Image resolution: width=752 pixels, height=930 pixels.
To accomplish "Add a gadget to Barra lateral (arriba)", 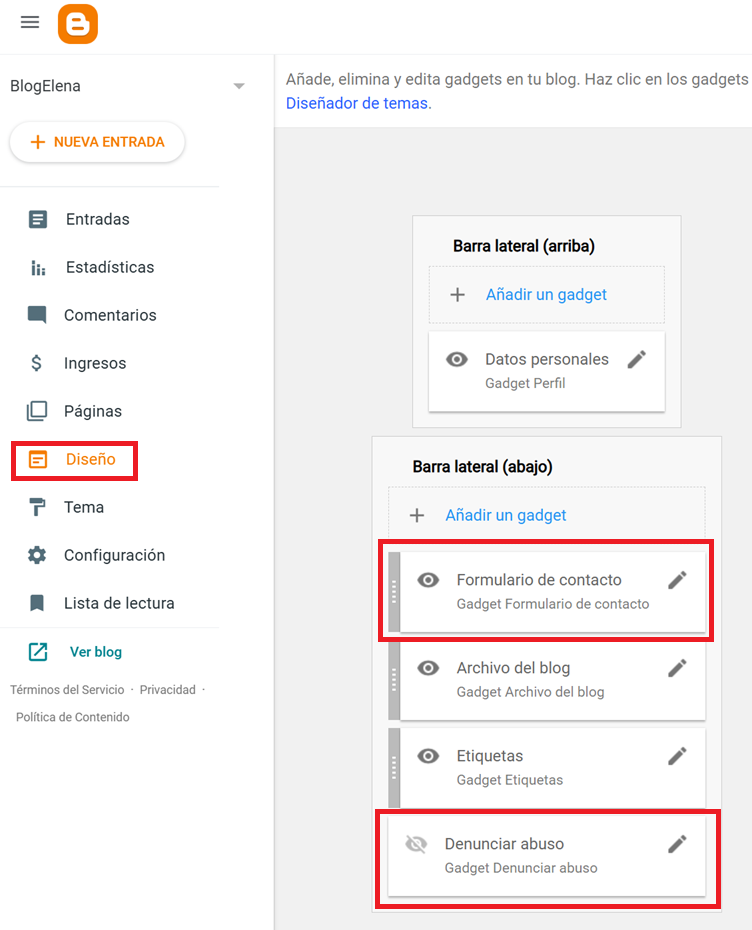I will click(x=546, y=295).
